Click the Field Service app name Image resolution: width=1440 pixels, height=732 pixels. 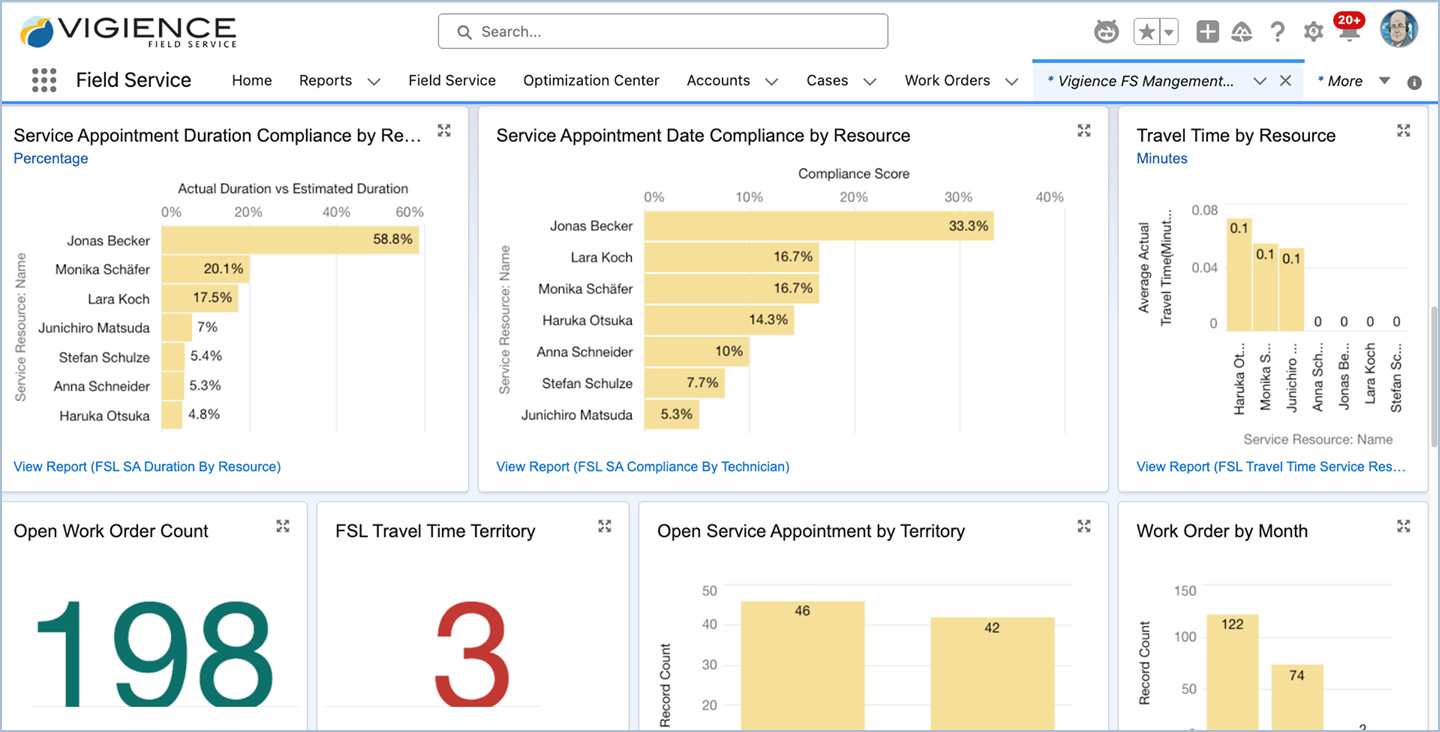coord(133,80)
